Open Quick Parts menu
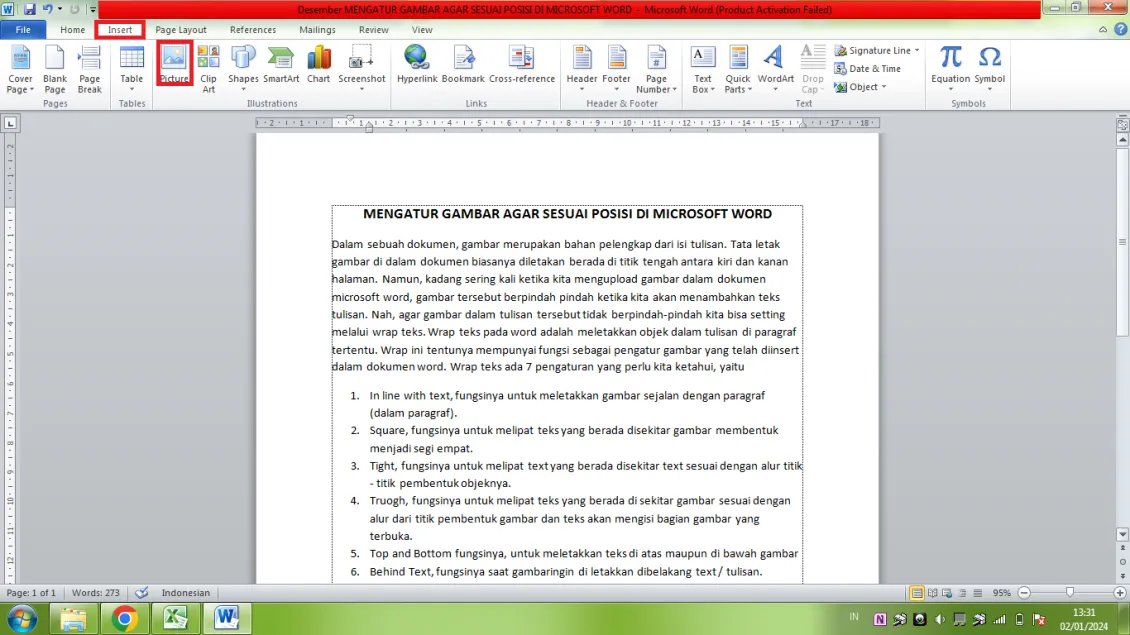 (738, 69)
